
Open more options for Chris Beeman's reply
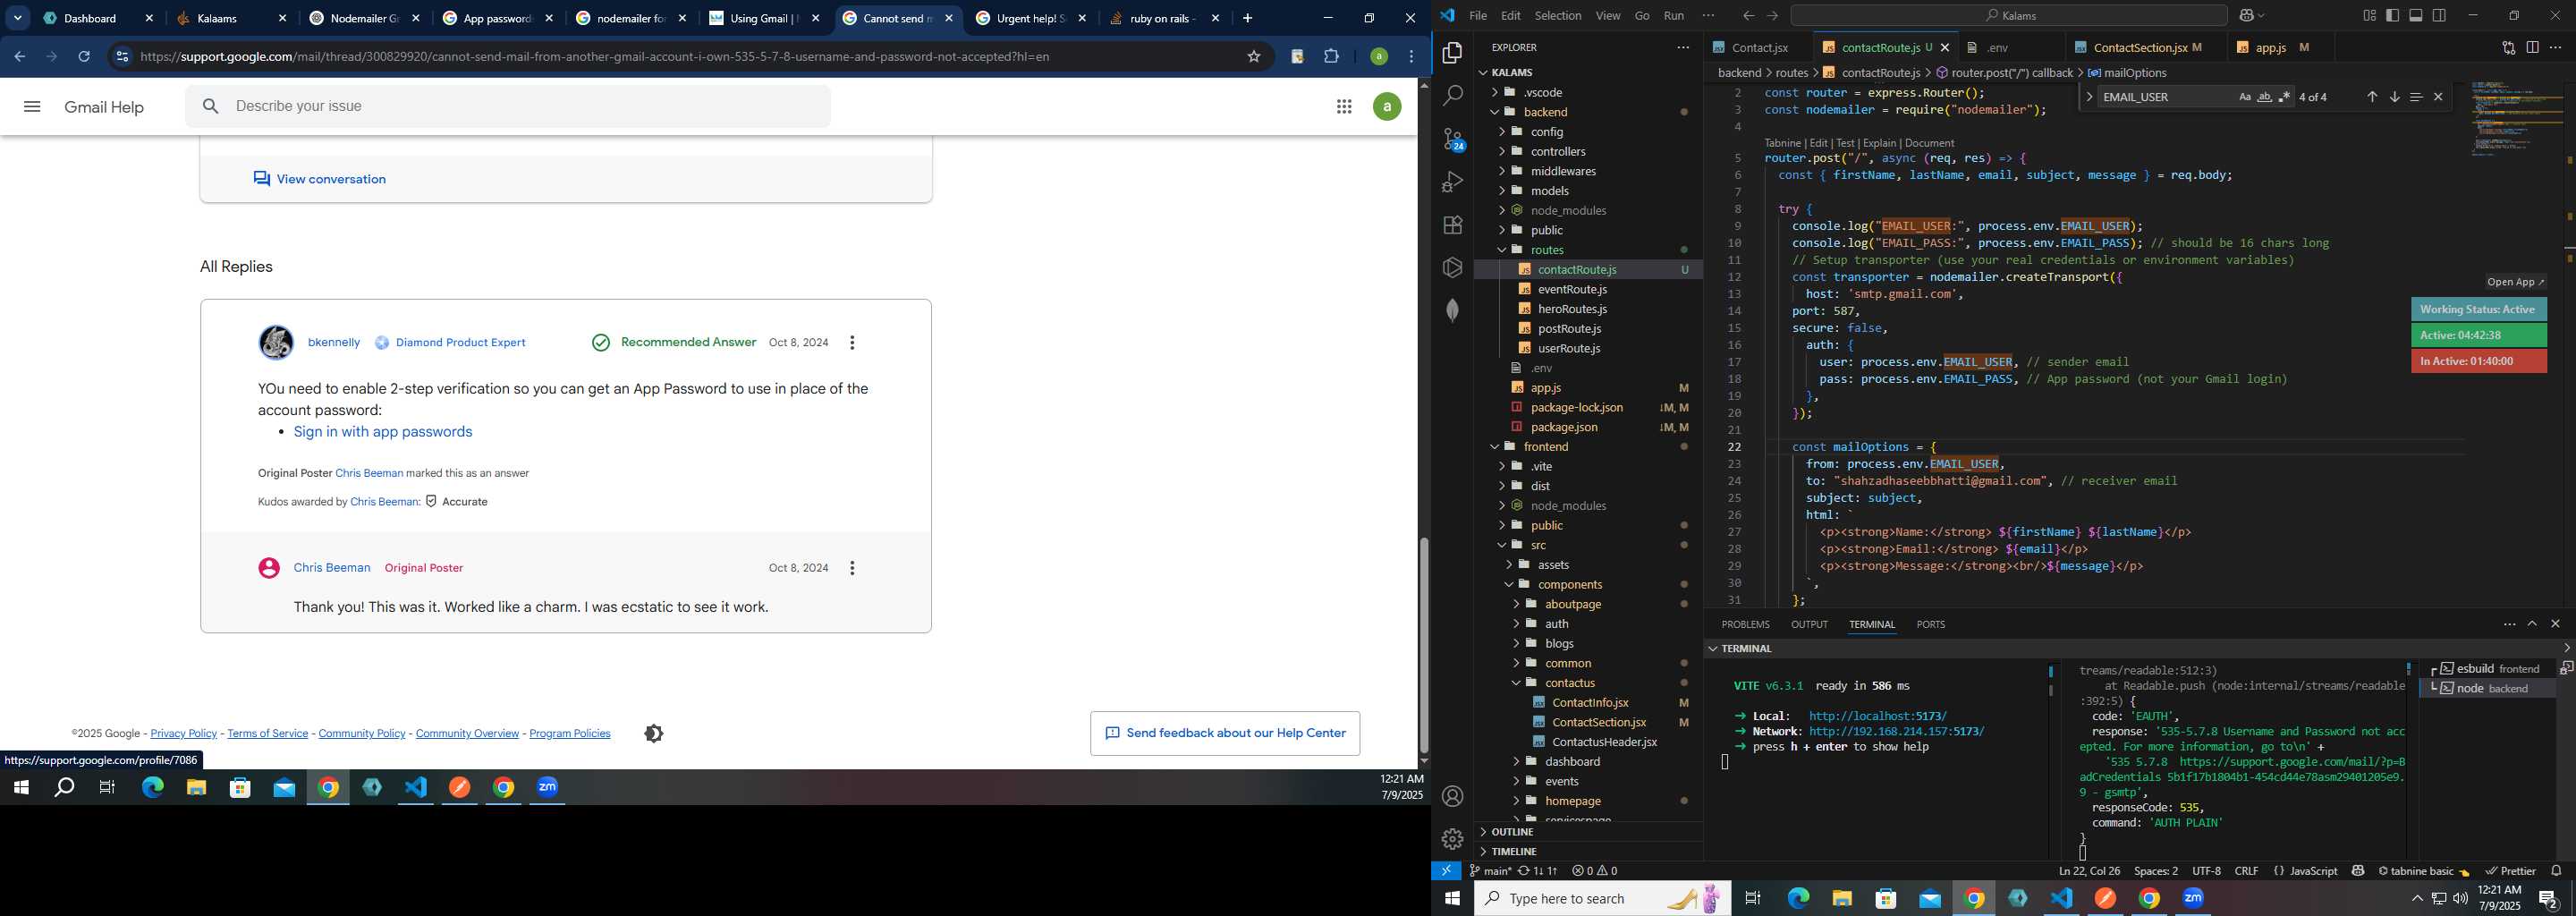pos(852,568)
